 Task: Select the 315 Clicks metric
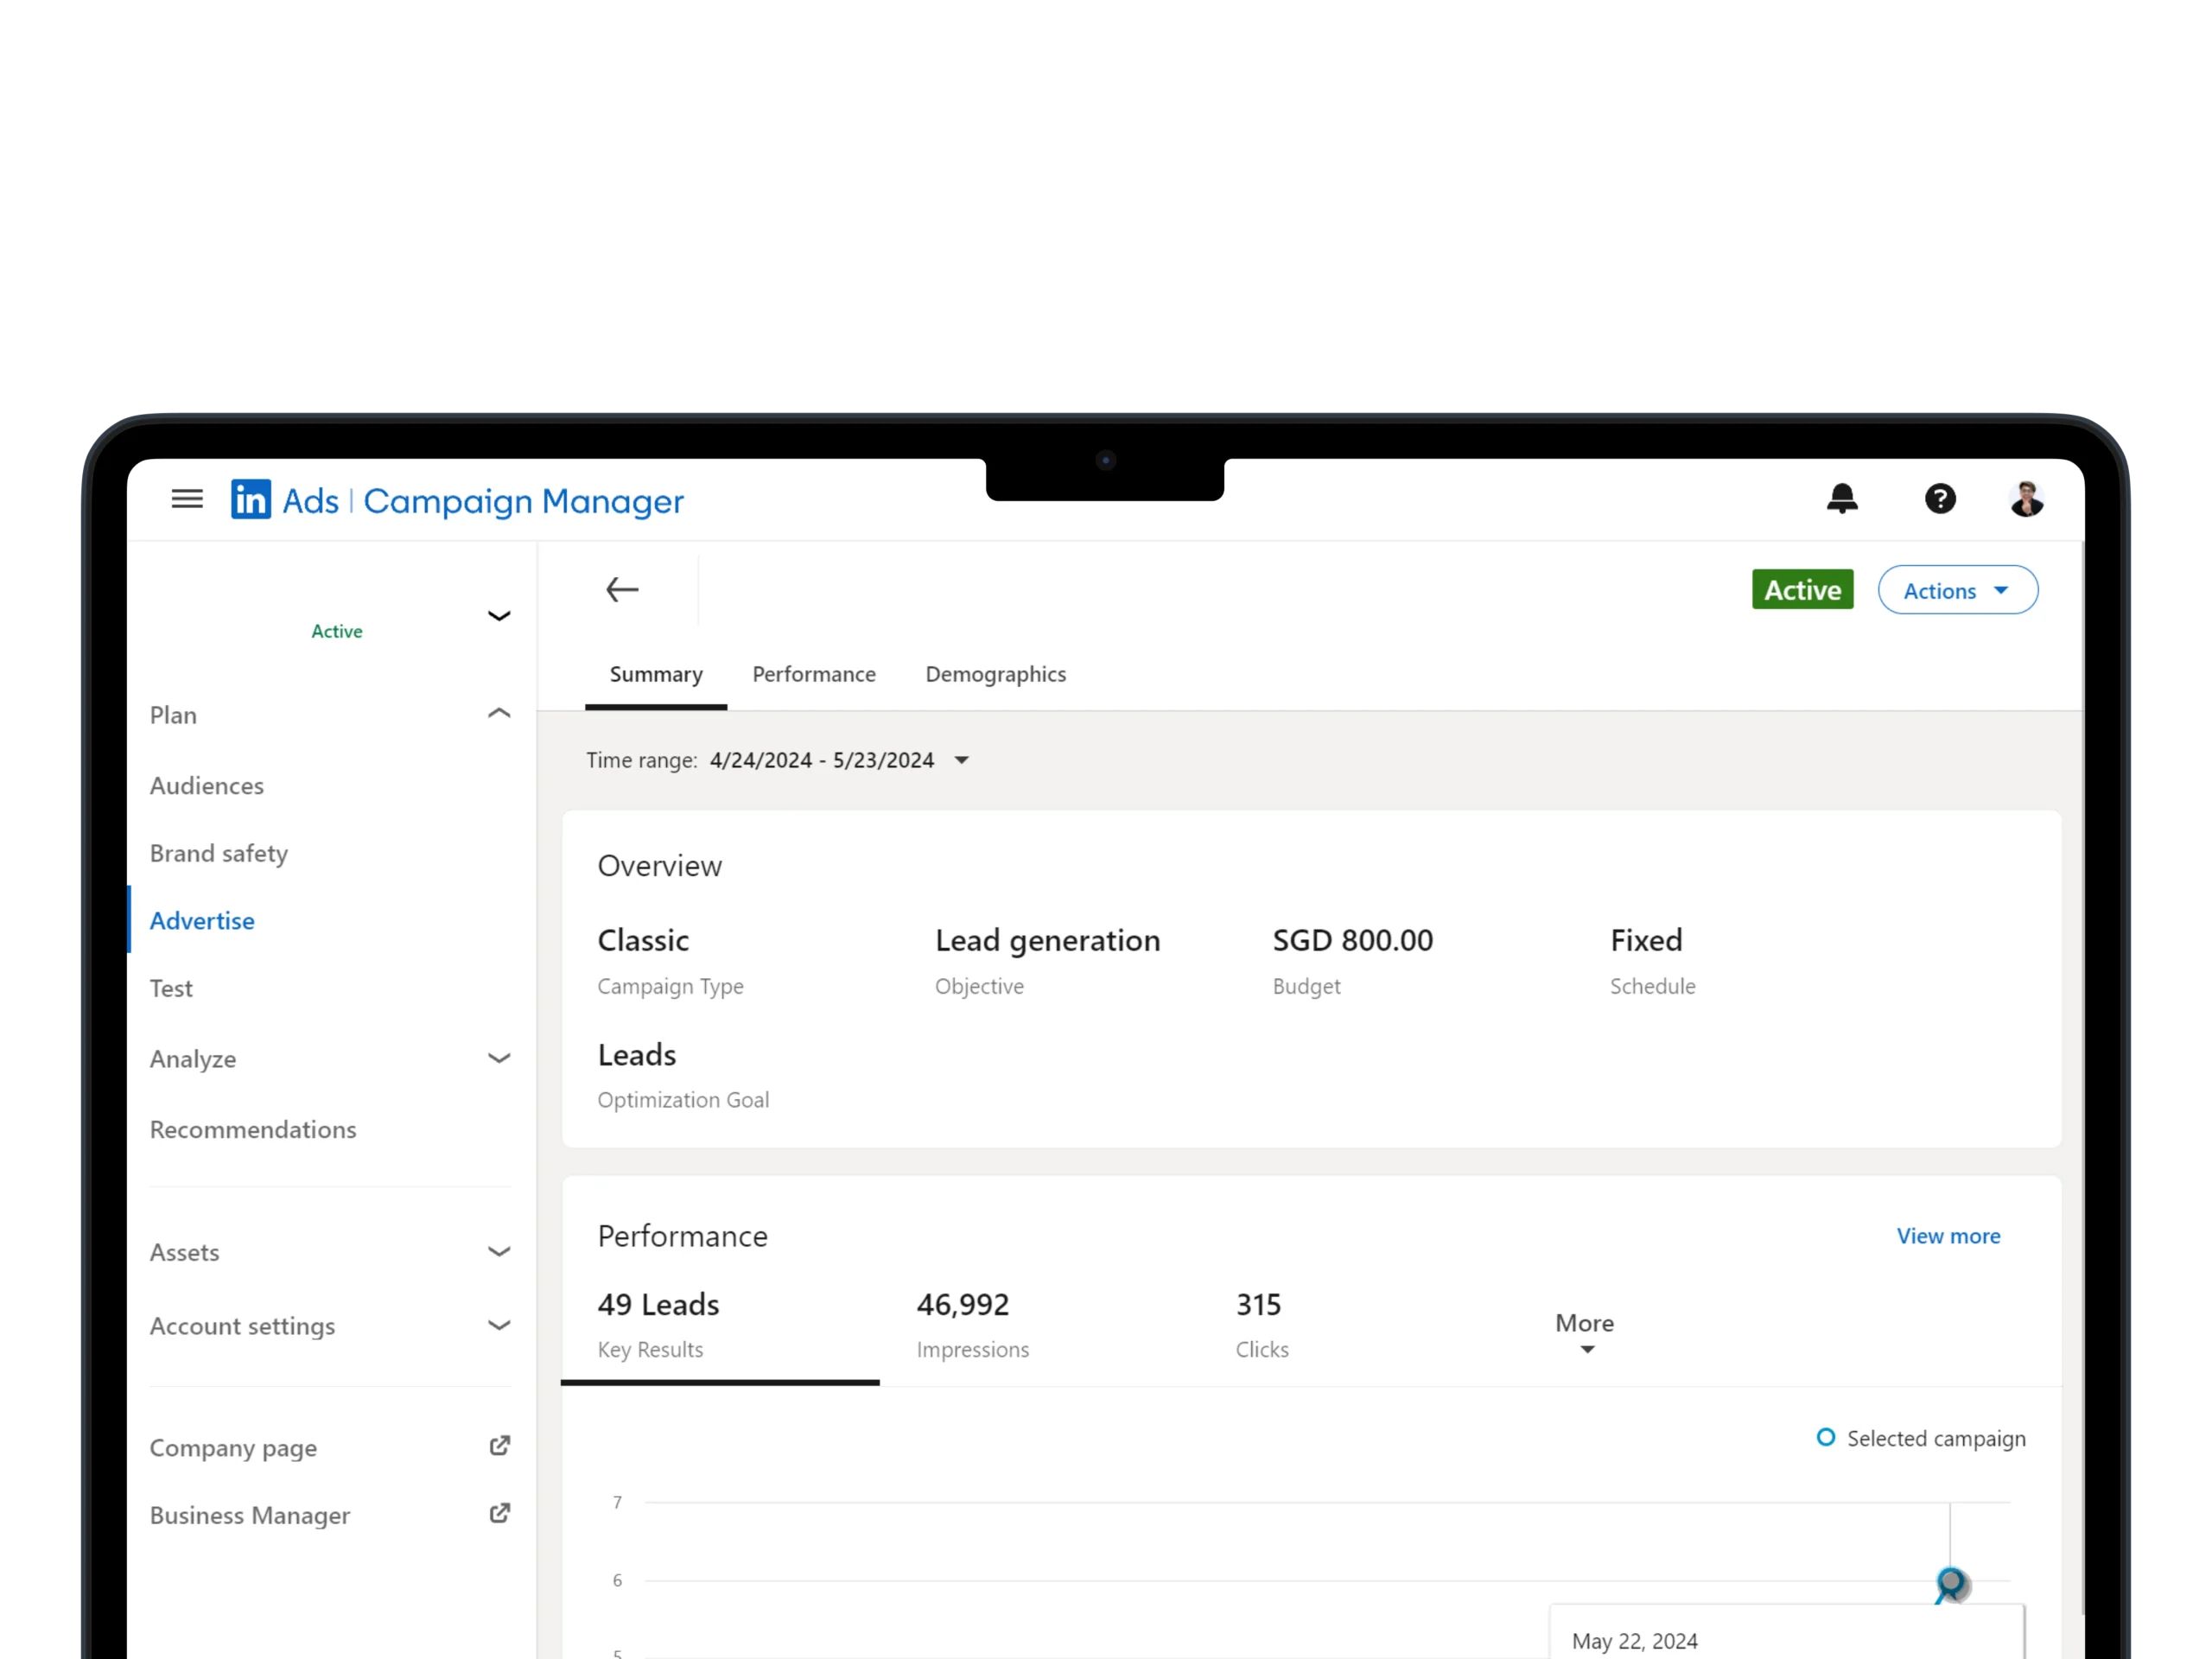(x=1262, y=1325)
